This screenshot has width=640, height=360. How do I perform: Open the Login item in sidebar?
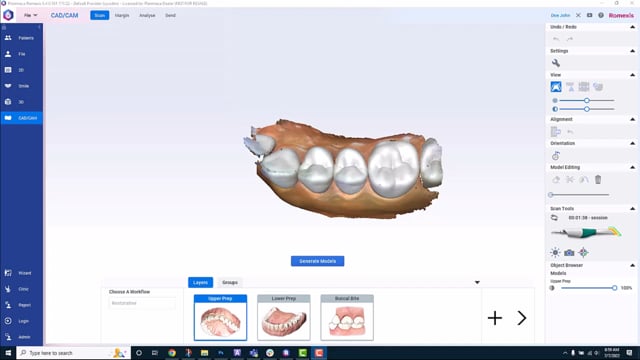(x=21, y=321)
